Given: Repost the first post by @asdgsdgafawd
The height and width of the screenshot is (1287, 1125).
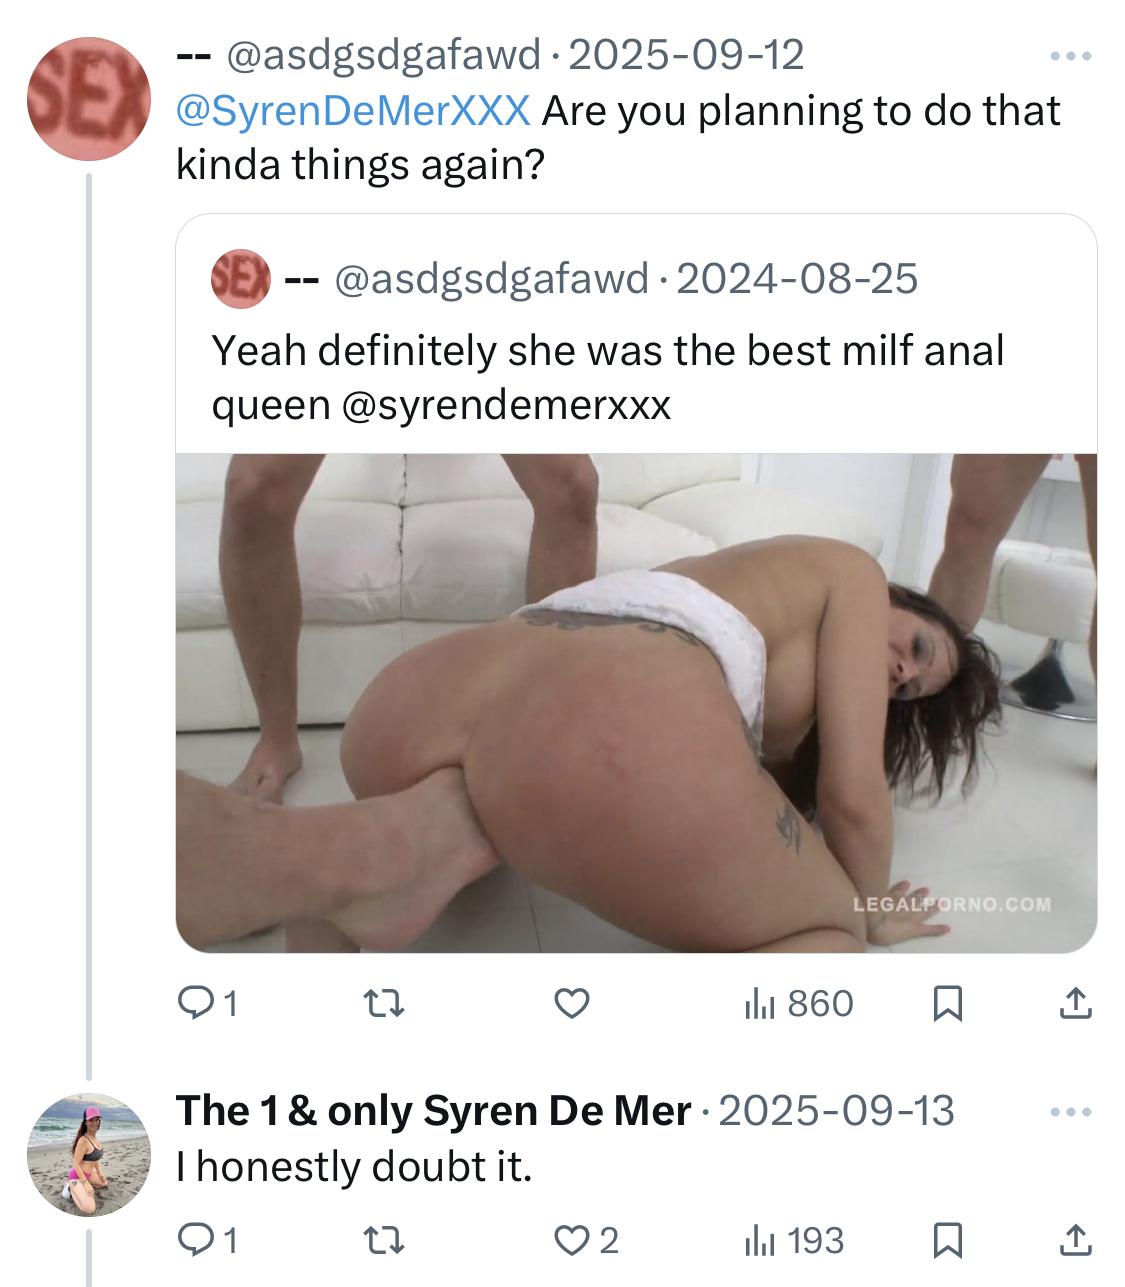Looking at the screenshot, I should (x=386, y=1003).
